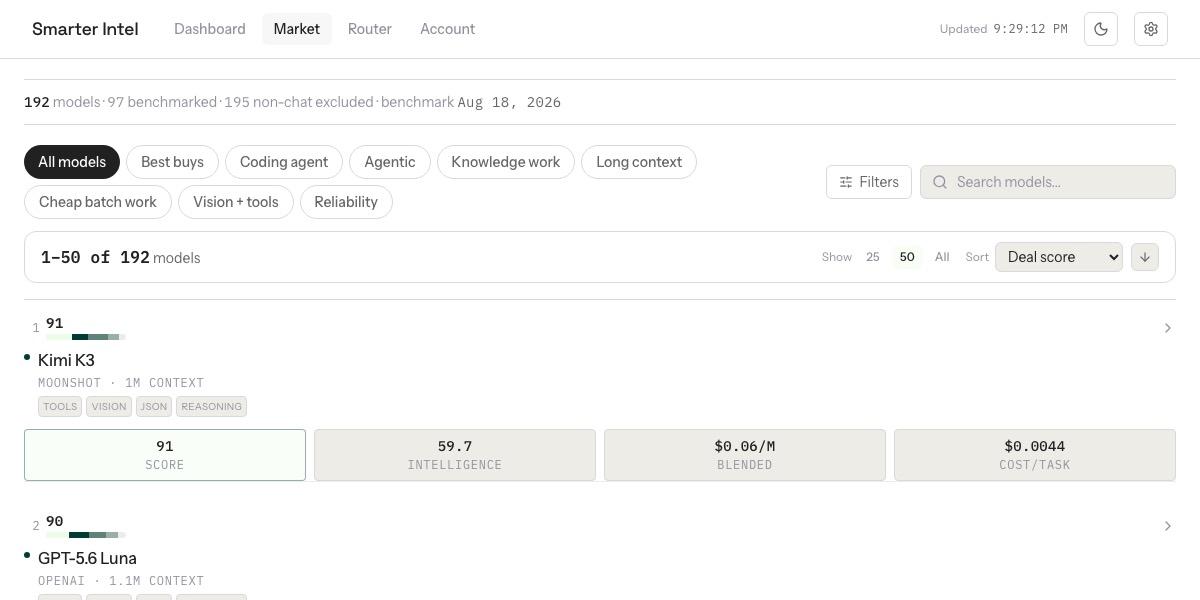
Task: Click the TOOLS tag on Kimi K3
Action: (60, 406)
